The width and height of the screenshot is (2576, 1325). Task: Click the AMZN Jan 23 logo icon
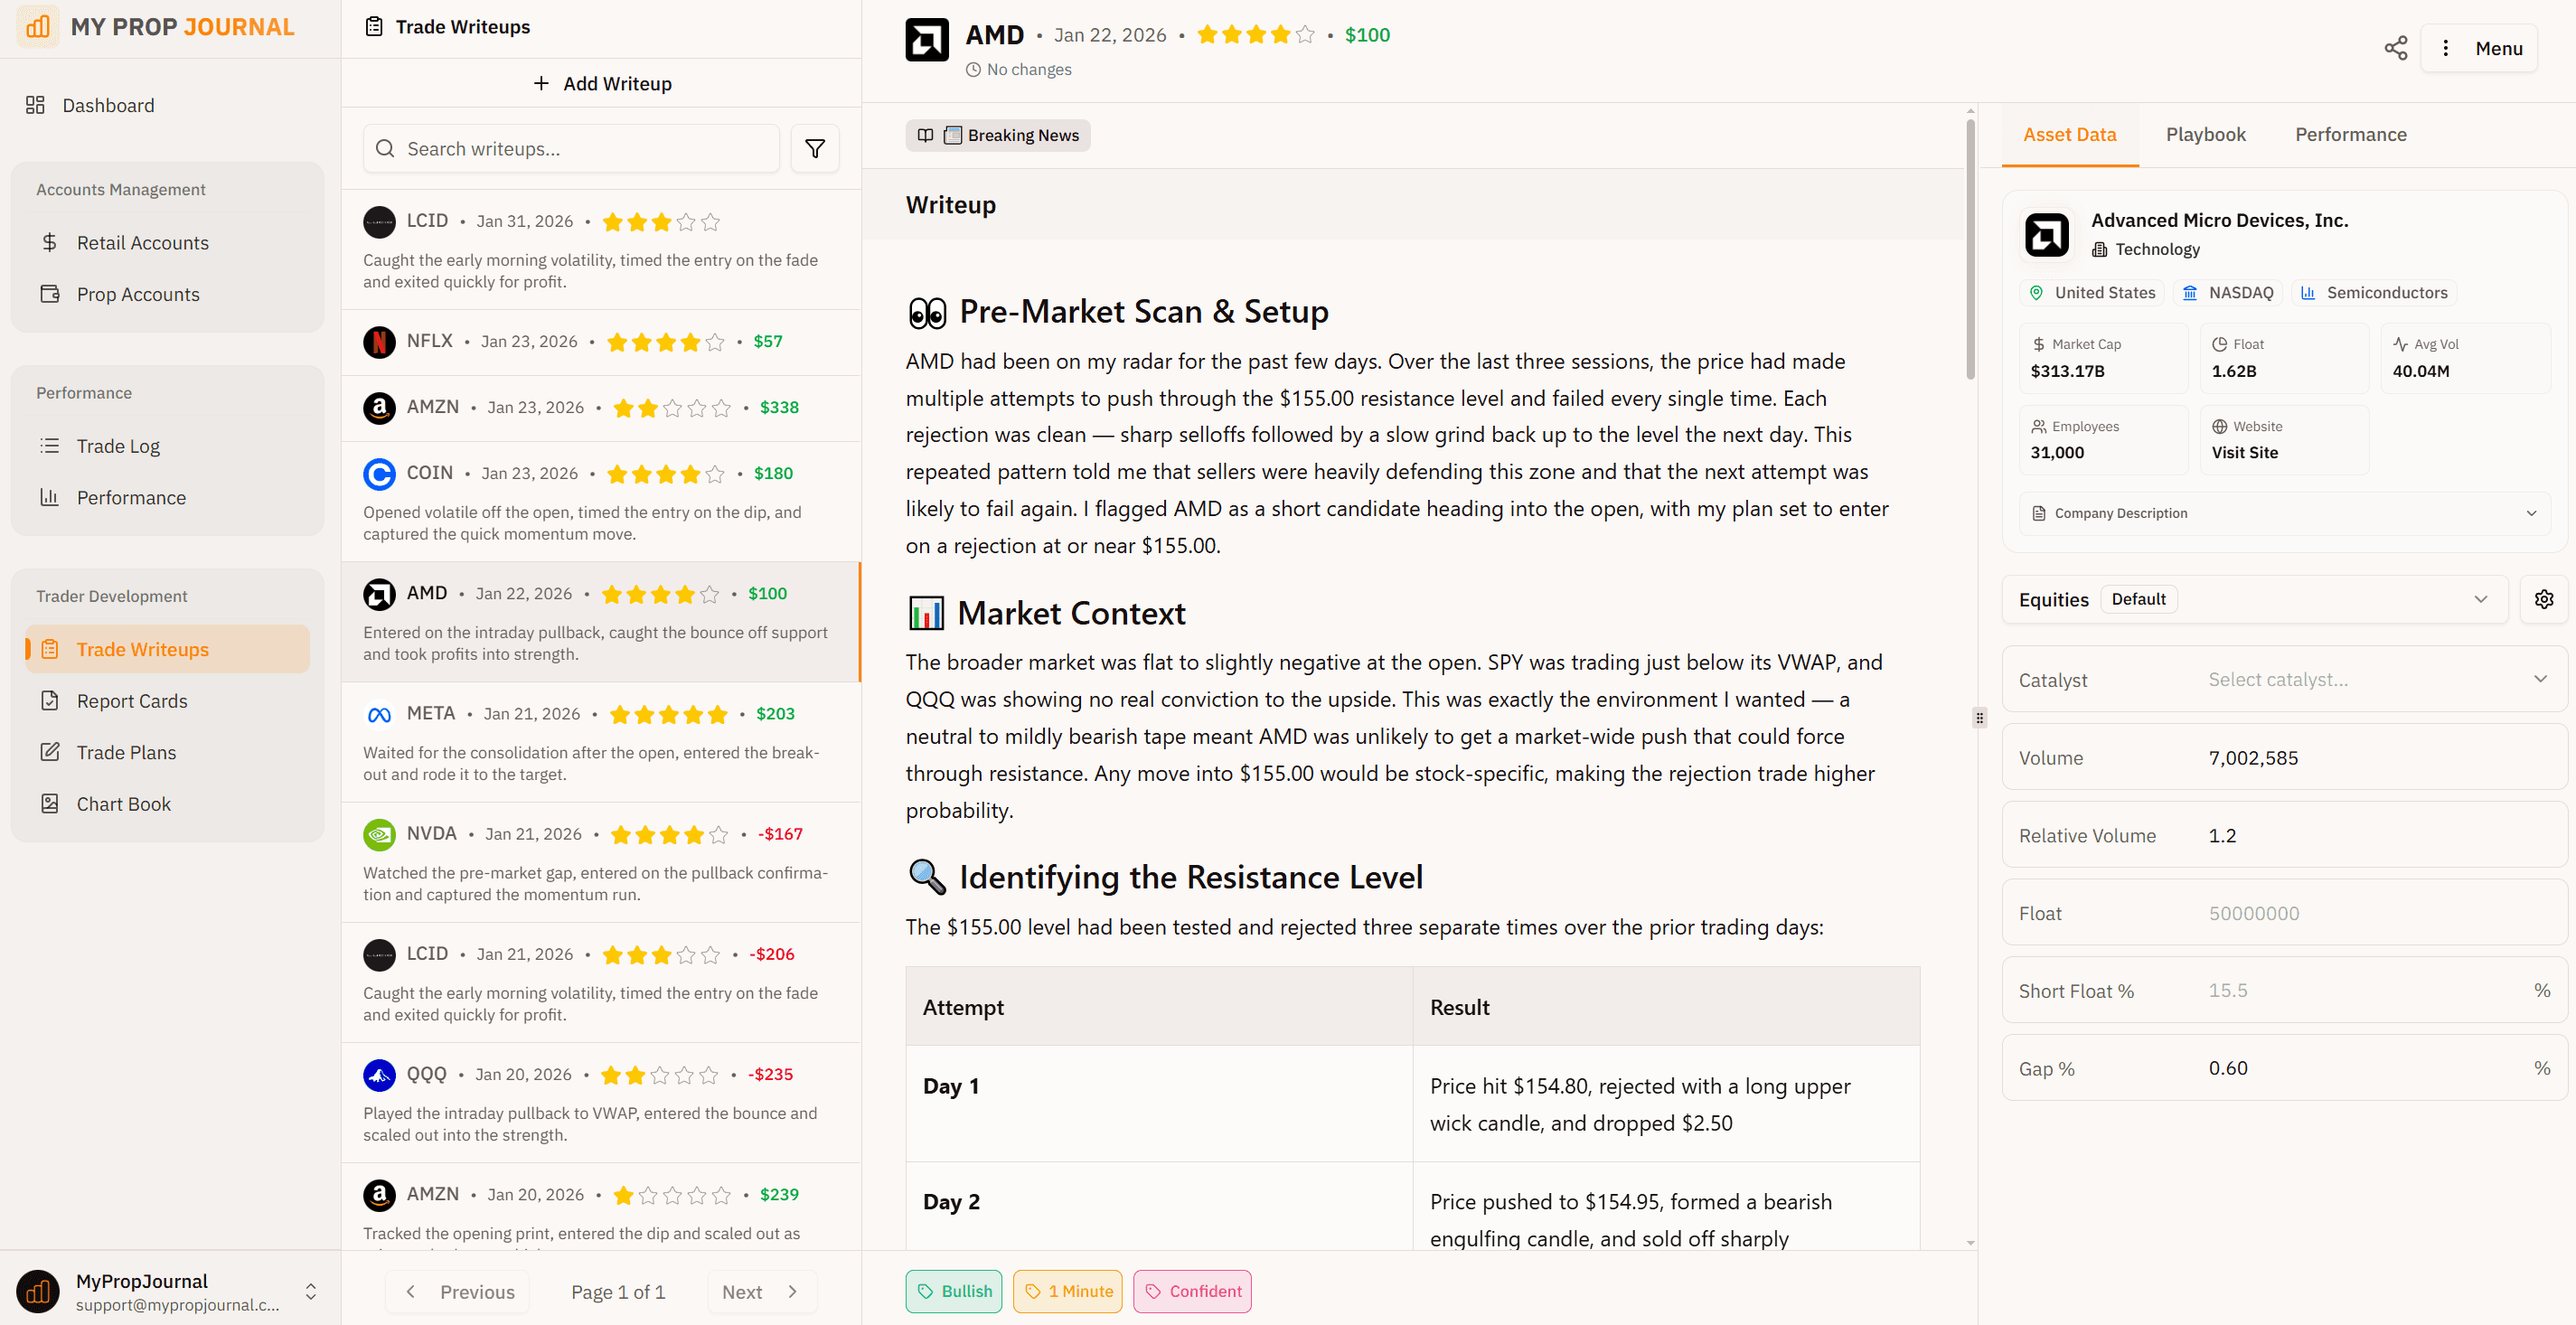(379, 408)
